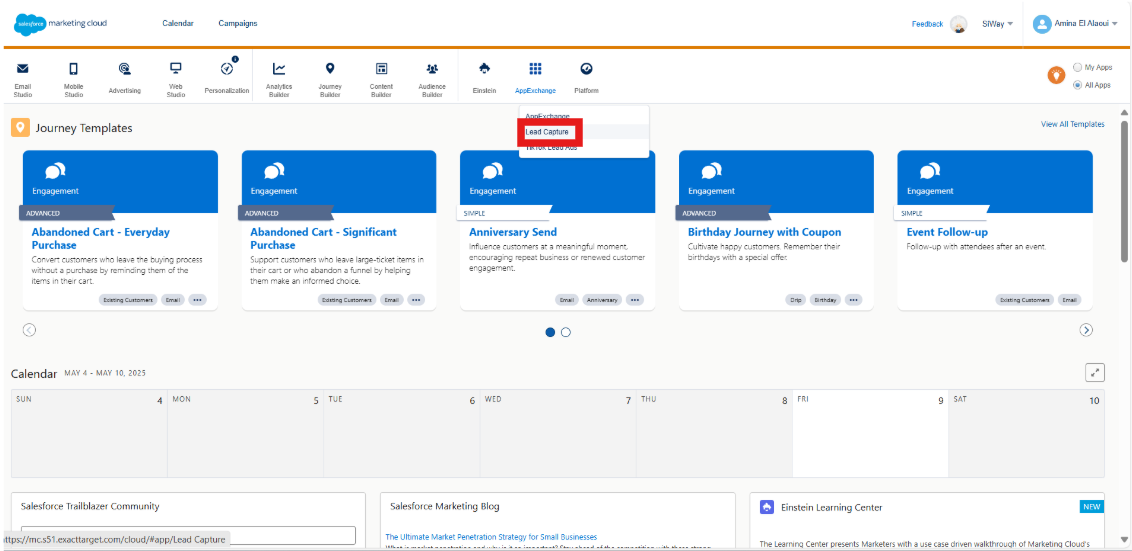The image size is (1132, 551).
Task: Select the WED 7 calendar day cell
Action: (557, 434)
